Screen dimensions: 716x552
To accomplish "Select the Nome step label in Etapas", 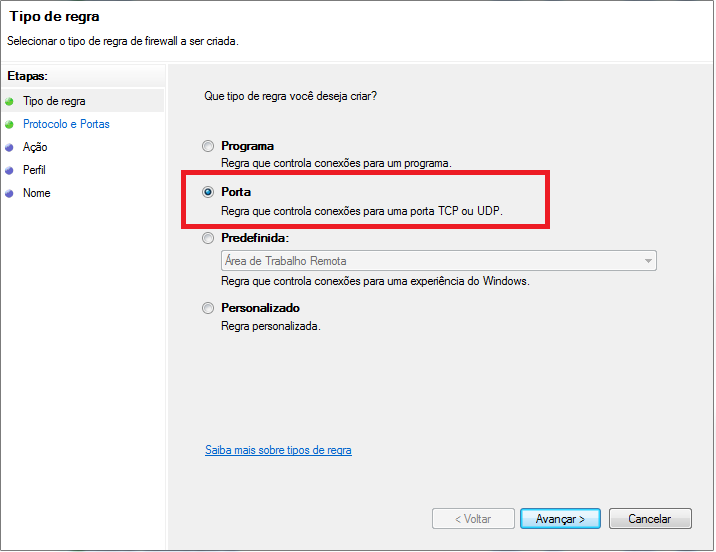I will (x=36, y=194).
